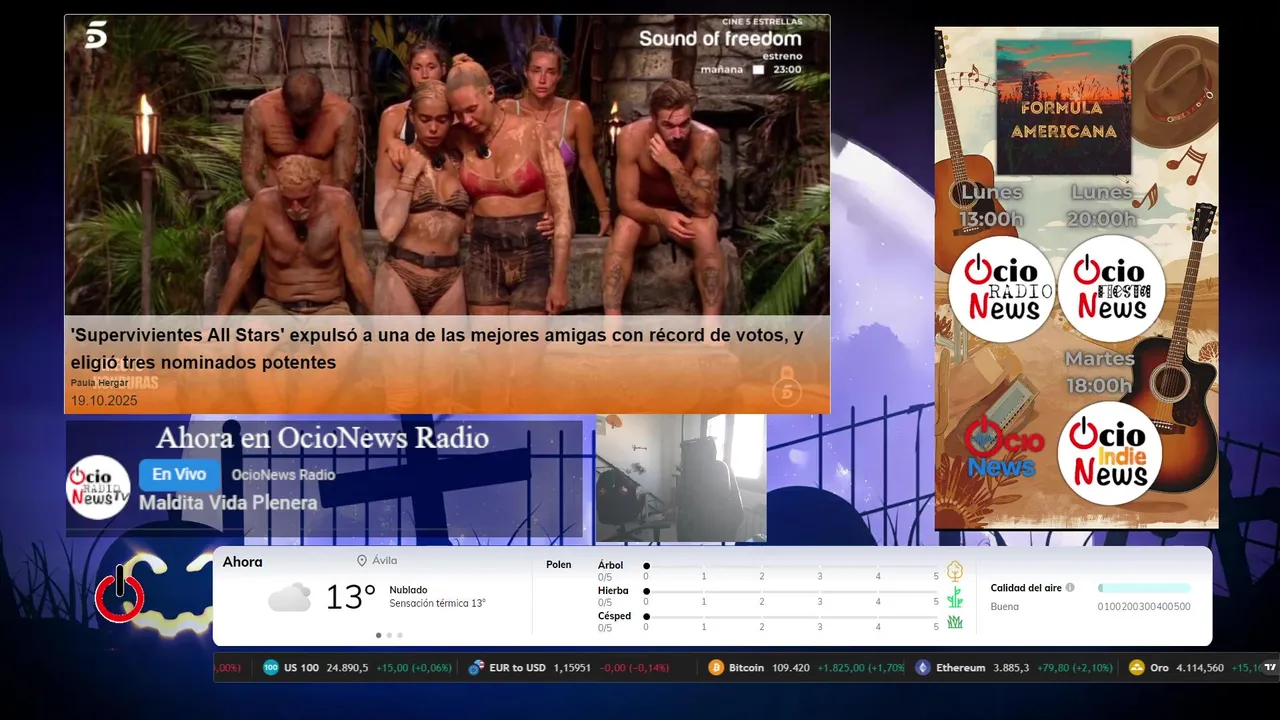The height and width of the screenshot is (720, 1280).
Task: Click the tree icon of Árbol row
Action: pos(955,571)
